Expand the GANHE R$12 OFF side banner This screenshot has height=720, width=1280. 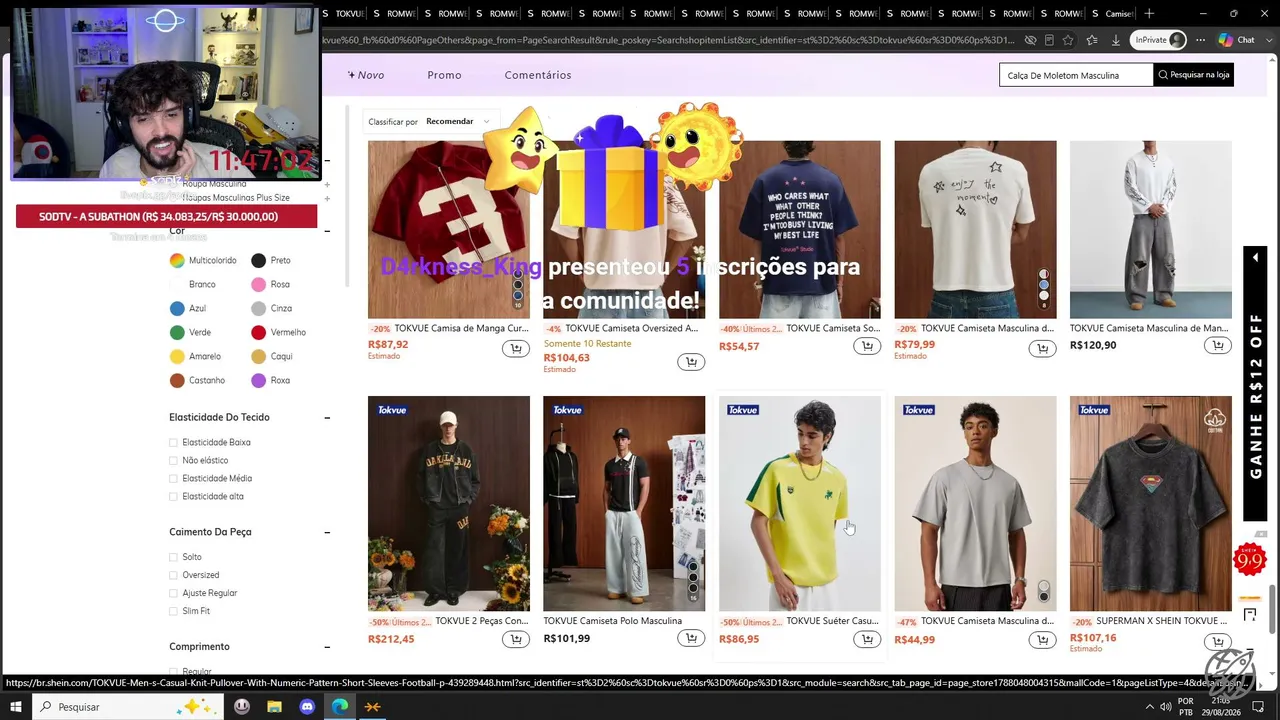(x=1255, y=258)
